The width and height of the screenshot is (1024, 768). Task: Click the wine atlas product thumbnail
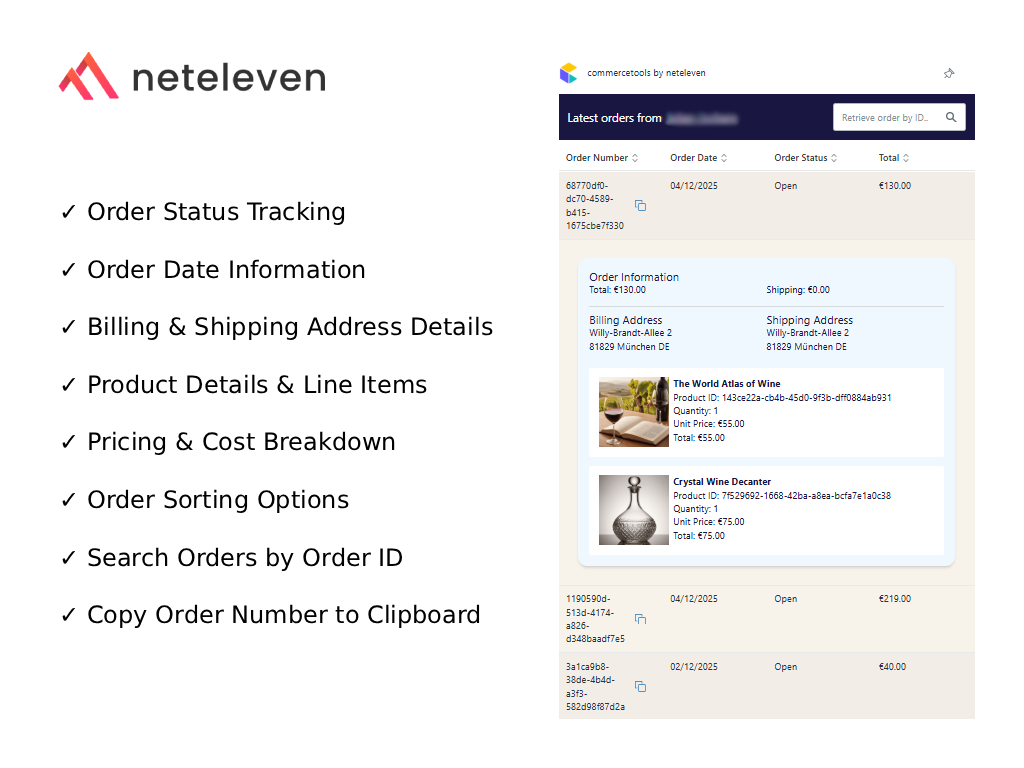pyautogui.click(x=633, y=411)
